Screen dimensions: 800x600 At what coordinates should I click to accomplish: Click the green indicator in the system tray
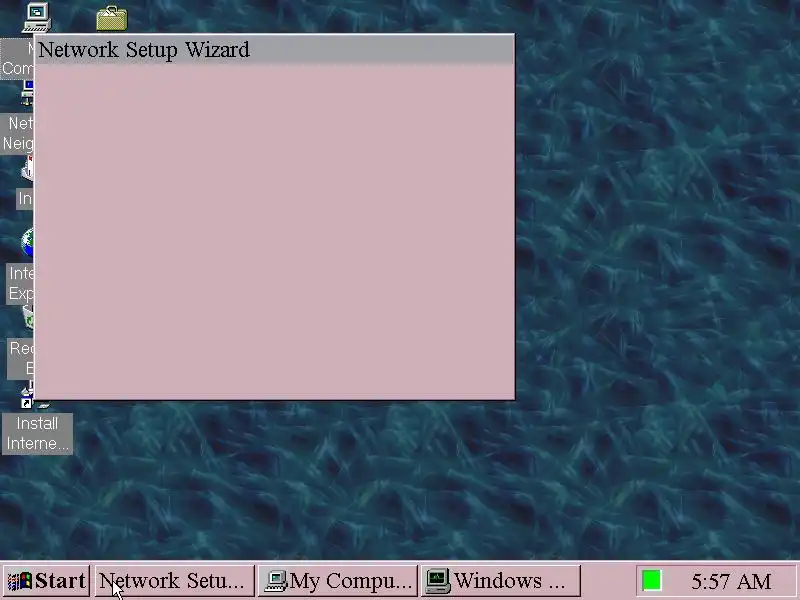652,581
